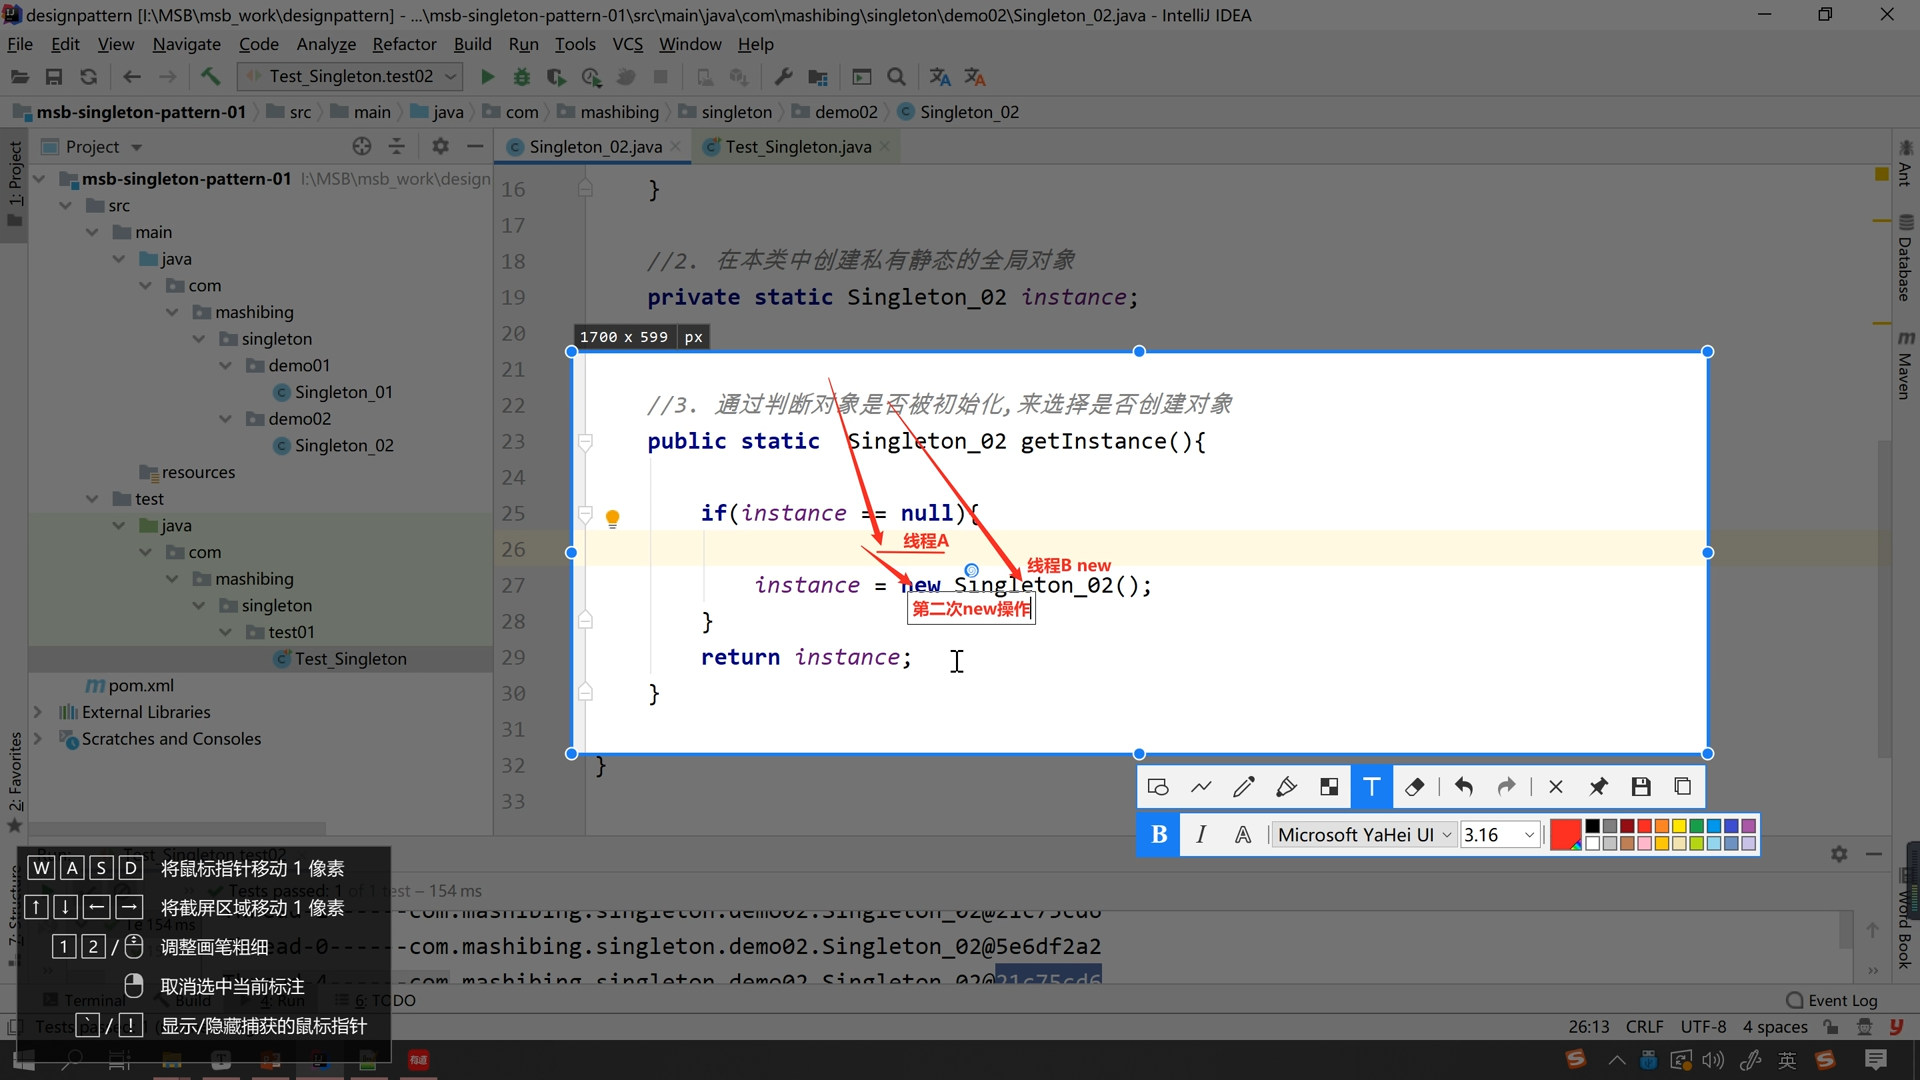Toggle outlined text style
Image resolution: width=1920 pixels, height=1080 pixels.
click(1243, 835)
